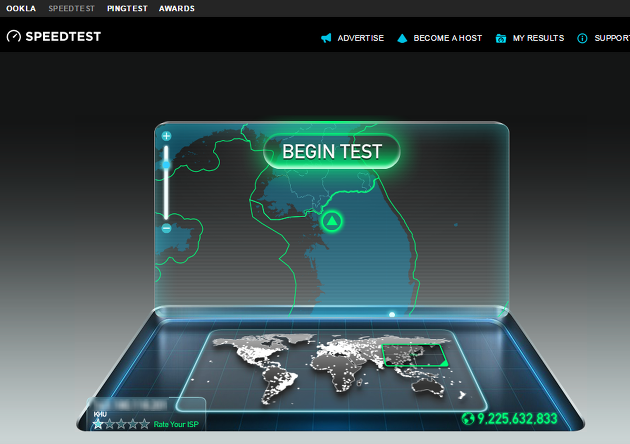Zoom out the map with minus icon
The image size is (630, 444).
(x=166, y=228)
